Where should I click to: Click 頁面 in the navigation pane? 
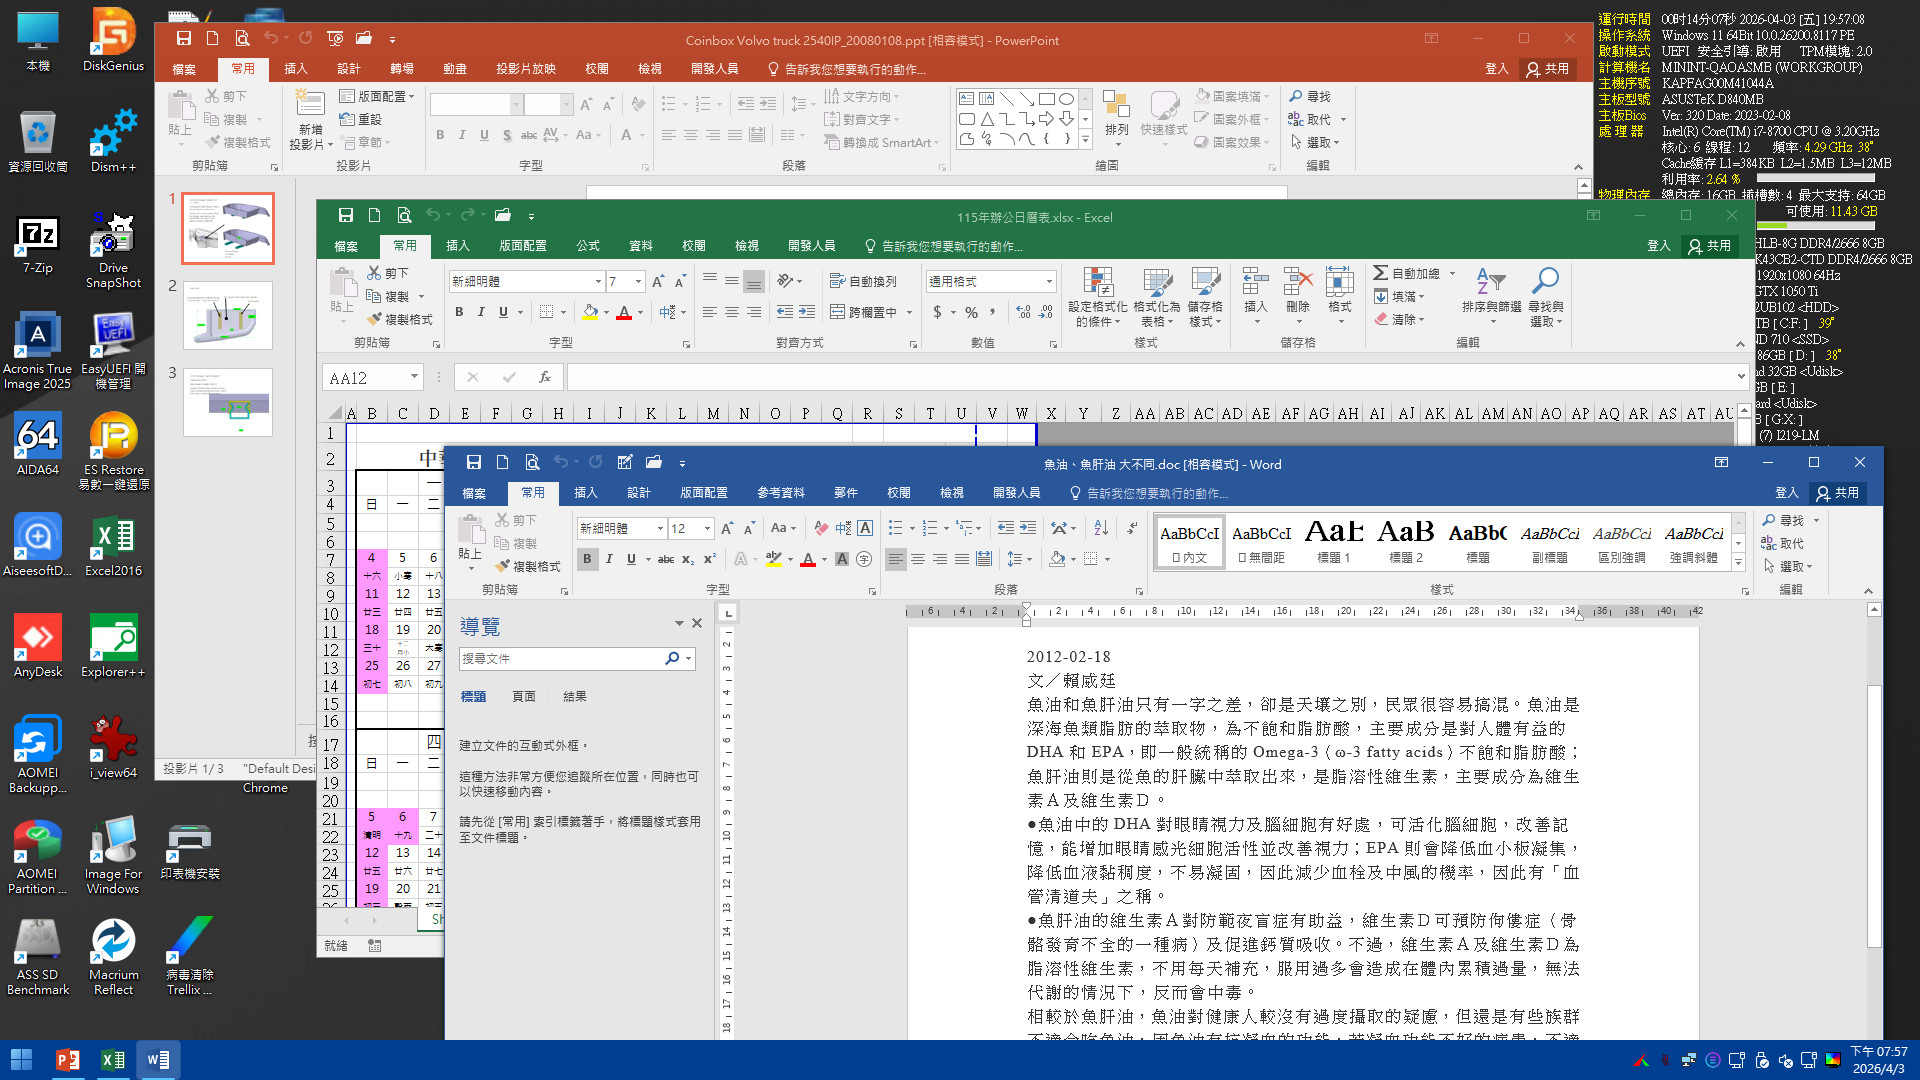(x=524, y=696)
